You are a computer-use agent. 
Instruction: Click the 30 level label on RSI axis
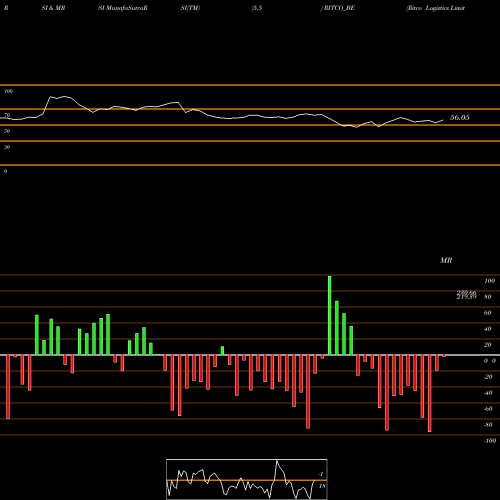(x=7, y=147)
